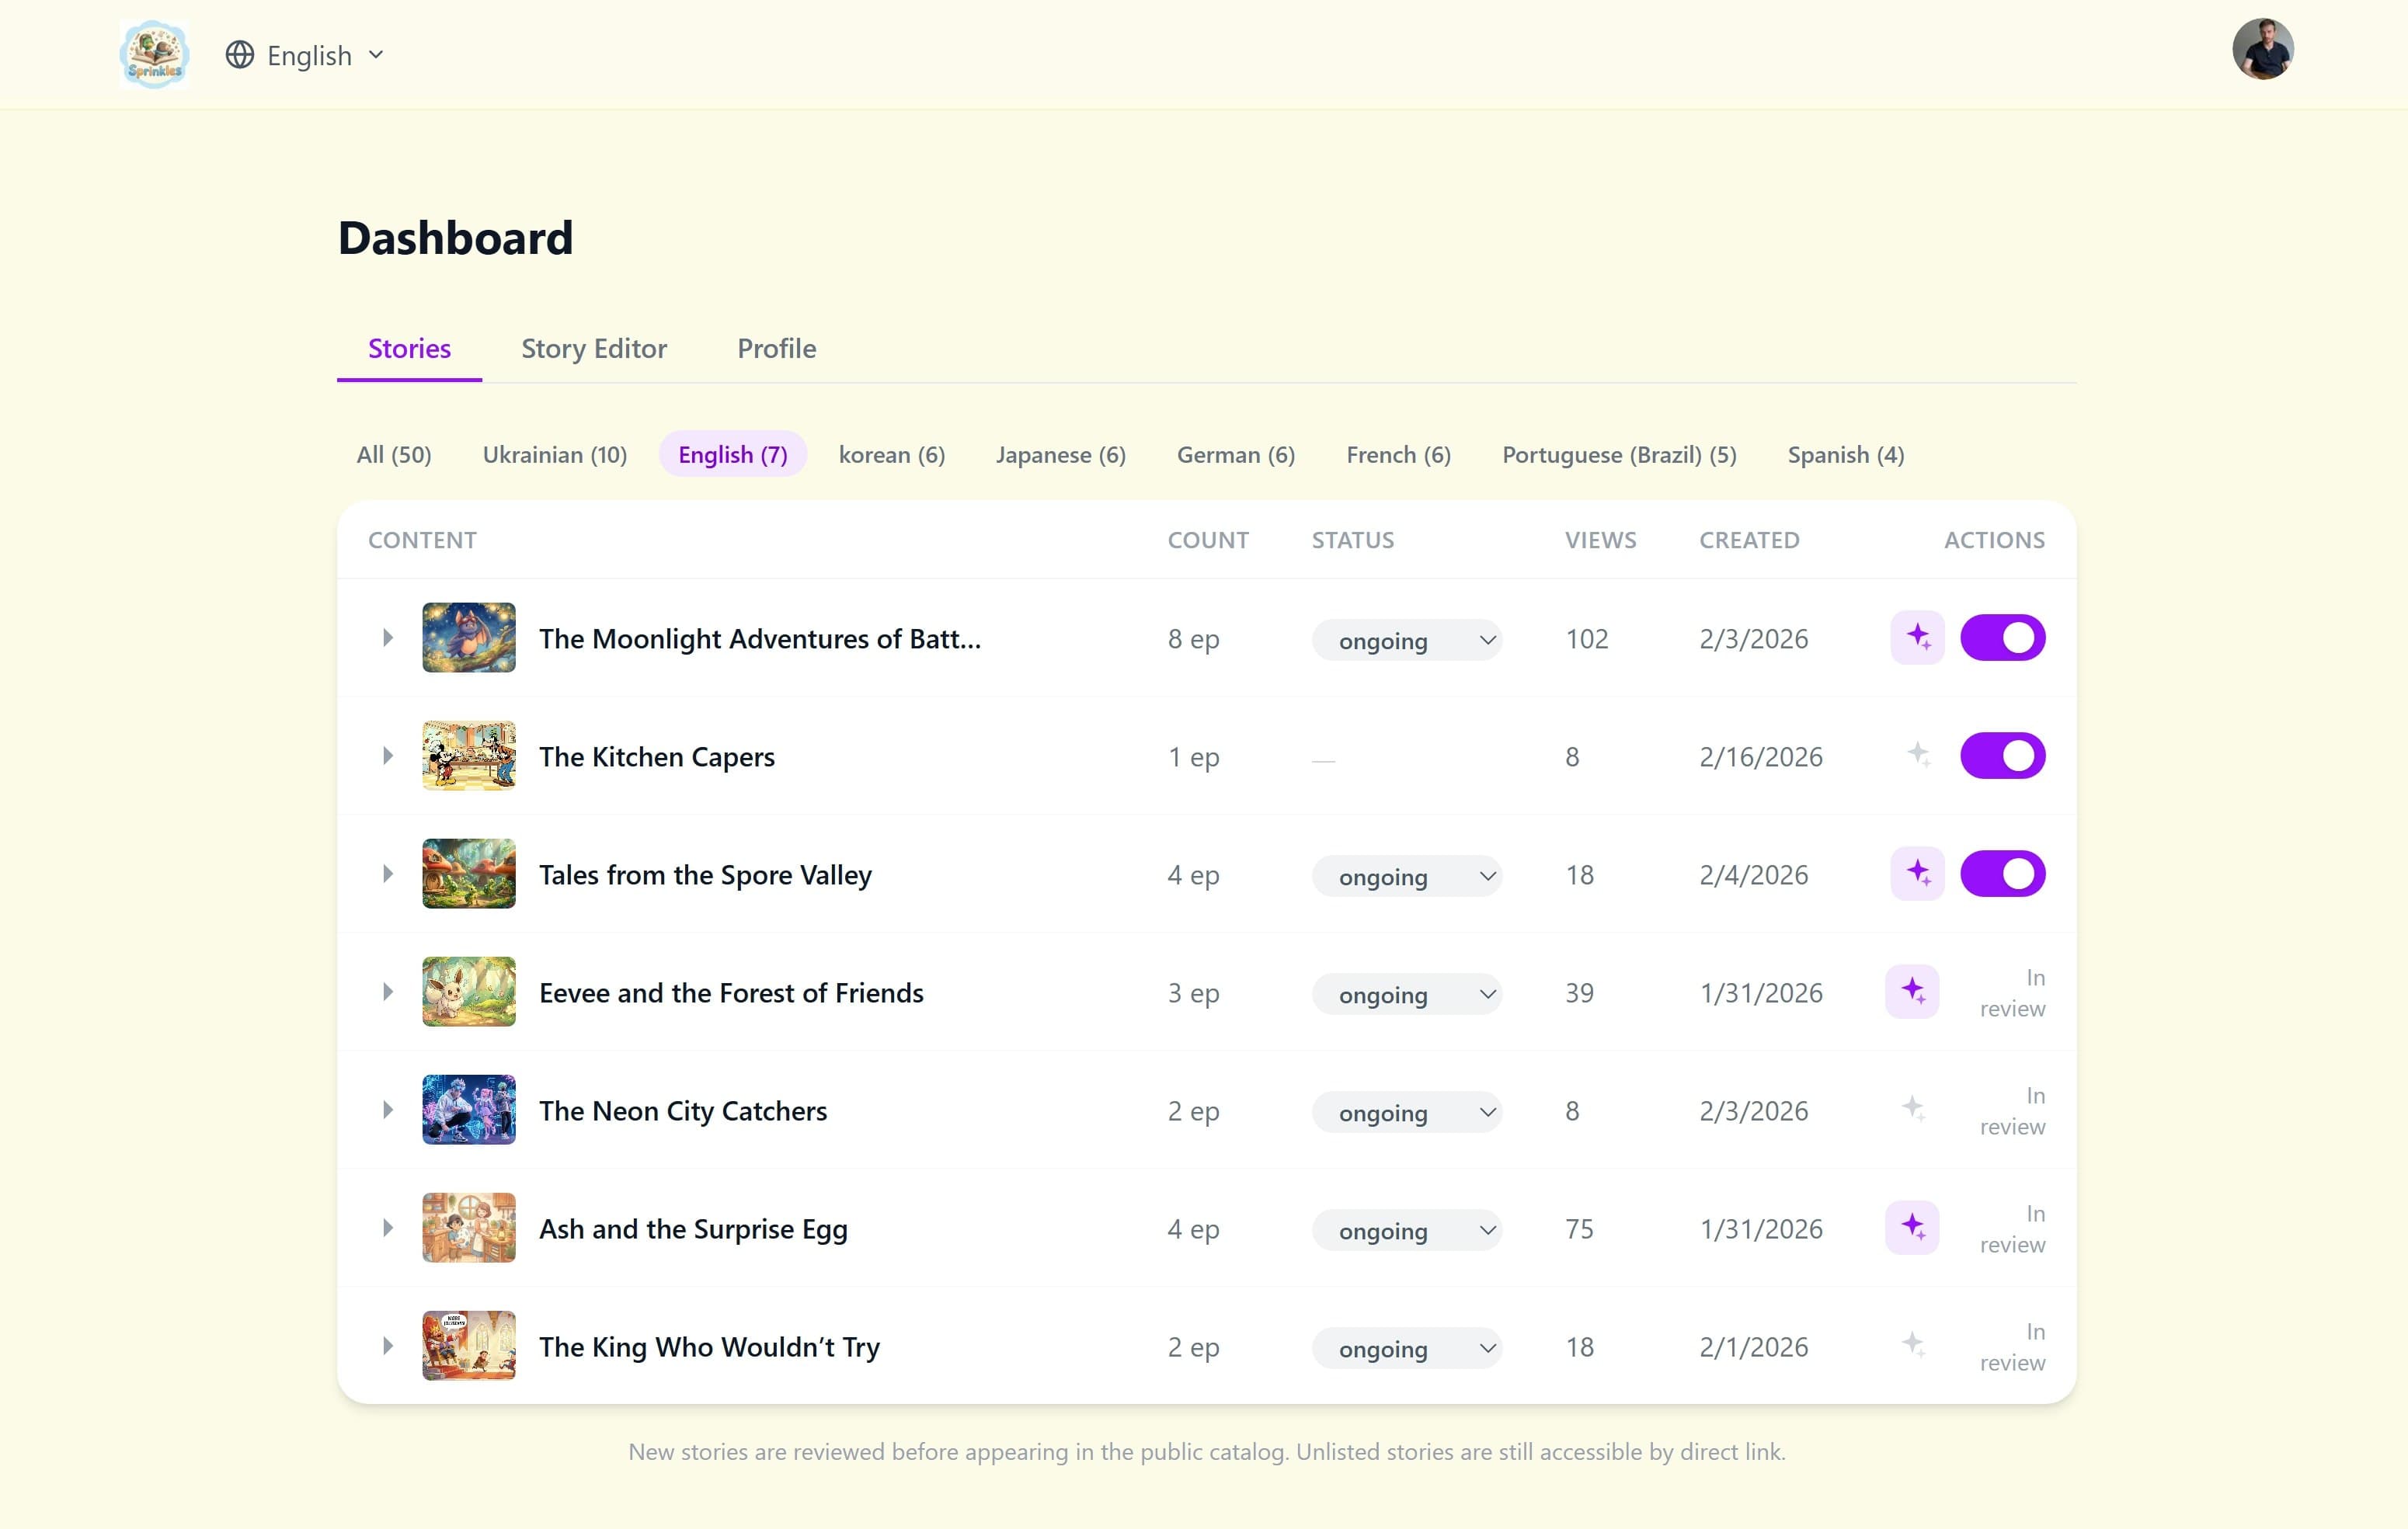Click the dimmed sparkle icon on The Kitchen Capers row

(x=1918, y=756)
